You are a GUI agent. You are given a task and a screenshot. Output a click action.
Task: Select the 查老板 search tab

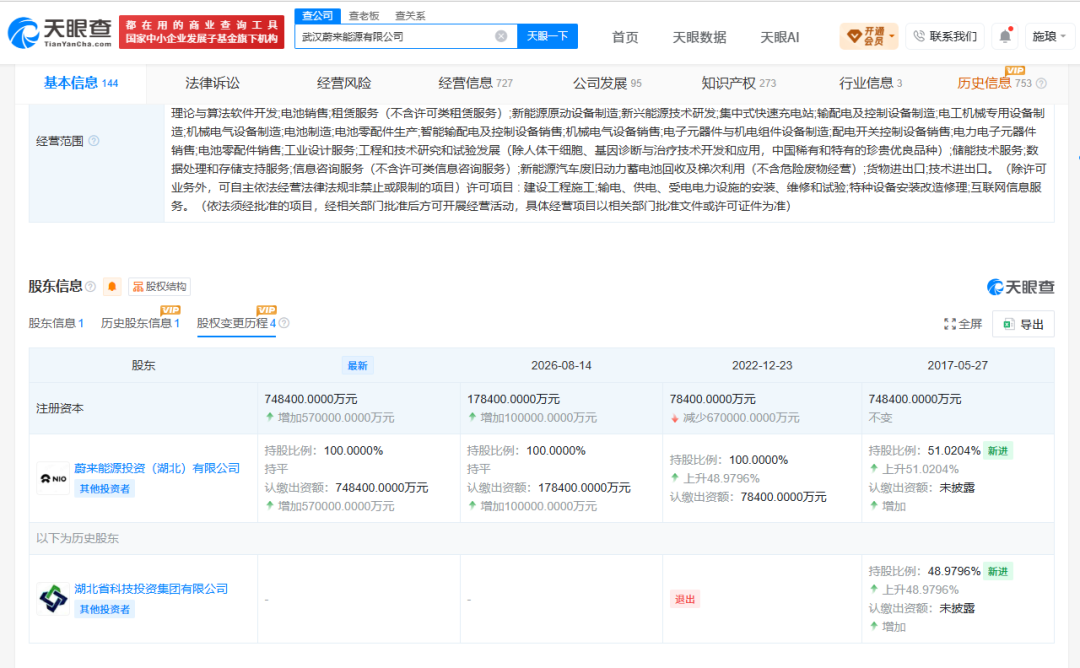[364, 15]
